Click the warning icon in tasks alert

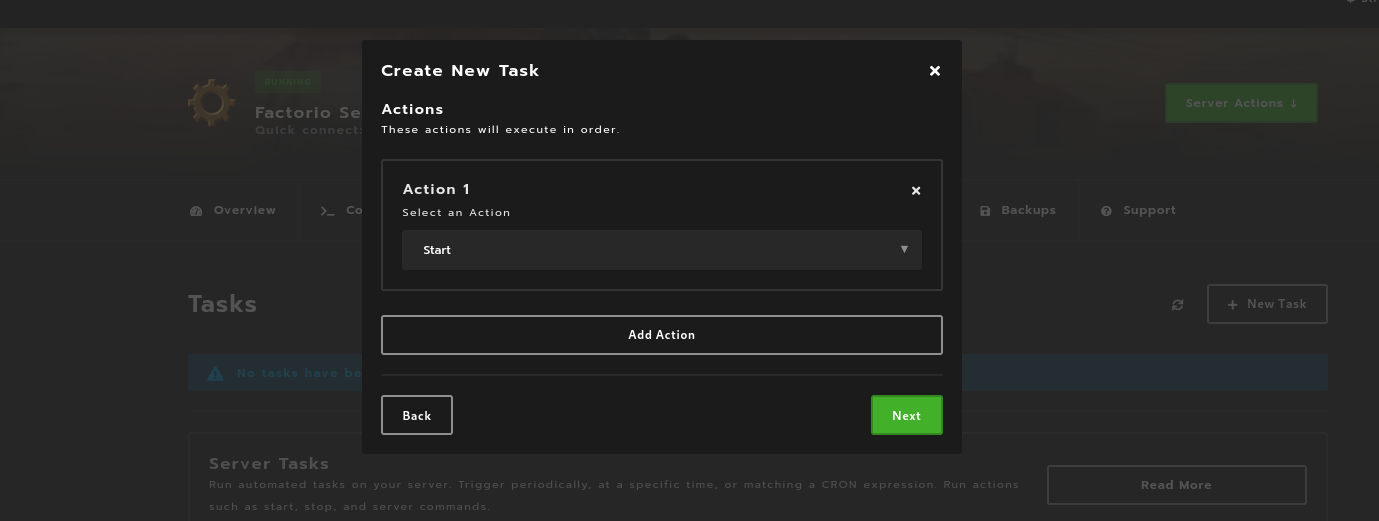(x=215, y=373)
